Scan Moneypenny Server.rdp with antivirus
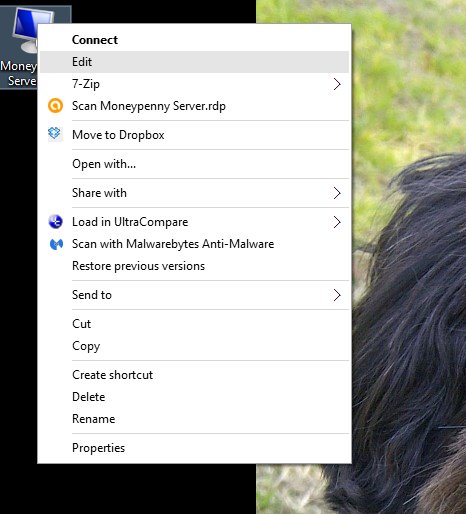466x514 pixels. [194, 106]
